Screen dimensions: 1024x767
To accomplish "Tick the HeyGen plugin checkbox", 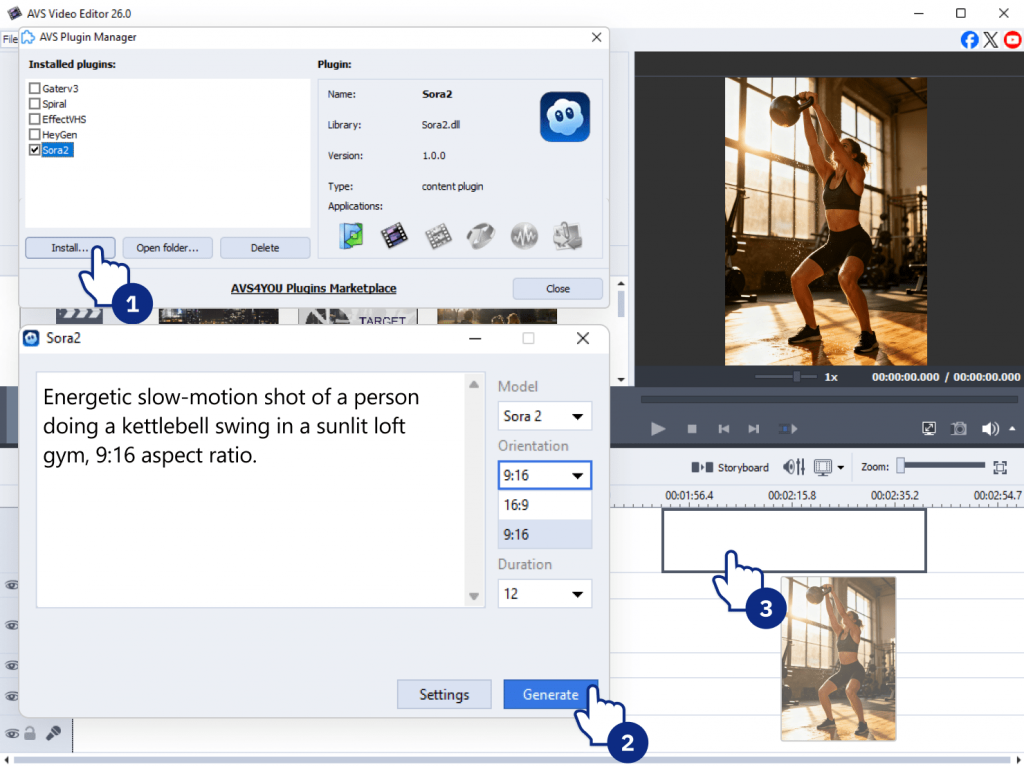I will pyautogui.click(x=35, y=135).
